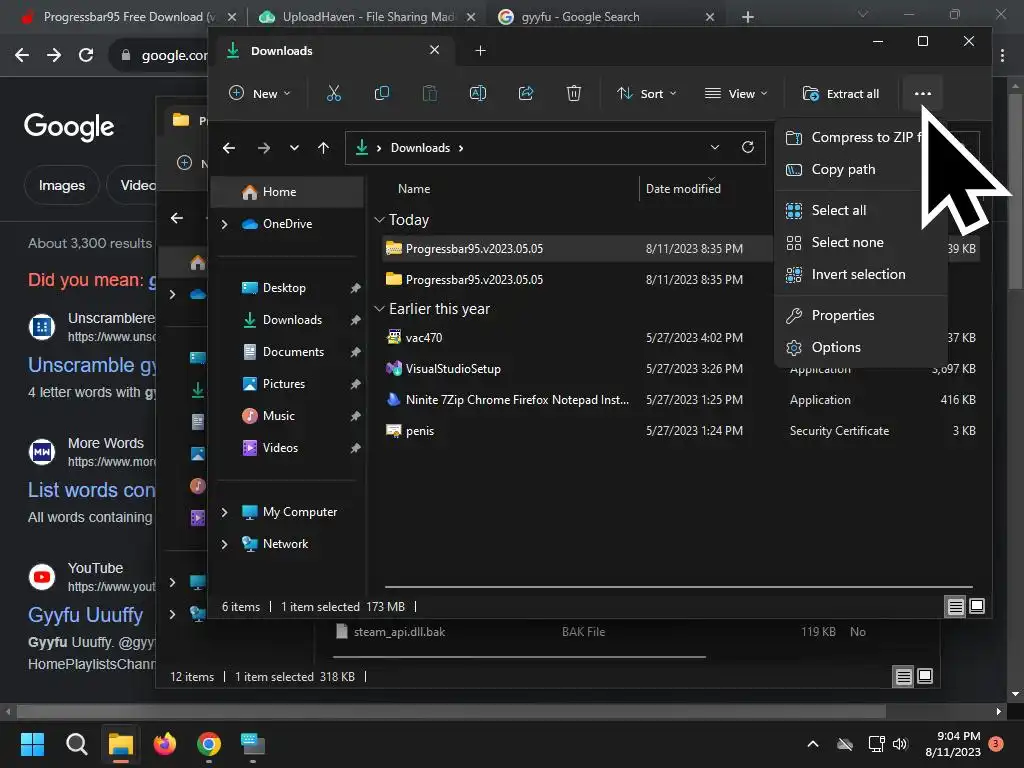Click the Copy icon in Explorer toolbar
This screenshot has height=768, width=1024.
click(x=381, y=93)
